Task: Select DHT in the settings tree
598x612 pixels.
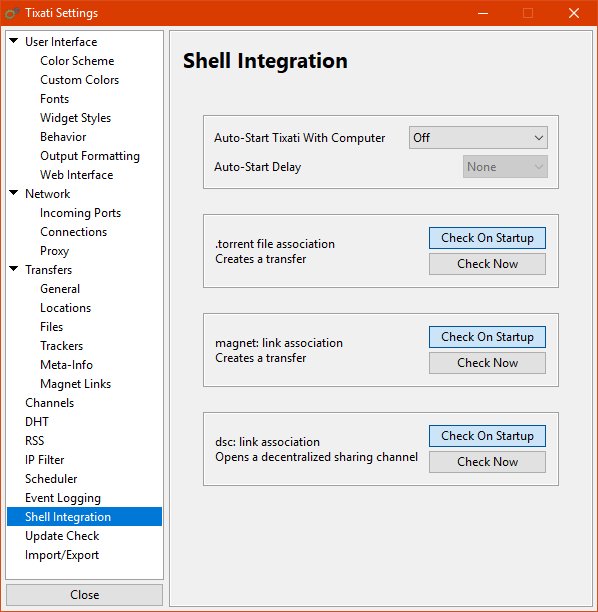Action: [x=37, y=422]
